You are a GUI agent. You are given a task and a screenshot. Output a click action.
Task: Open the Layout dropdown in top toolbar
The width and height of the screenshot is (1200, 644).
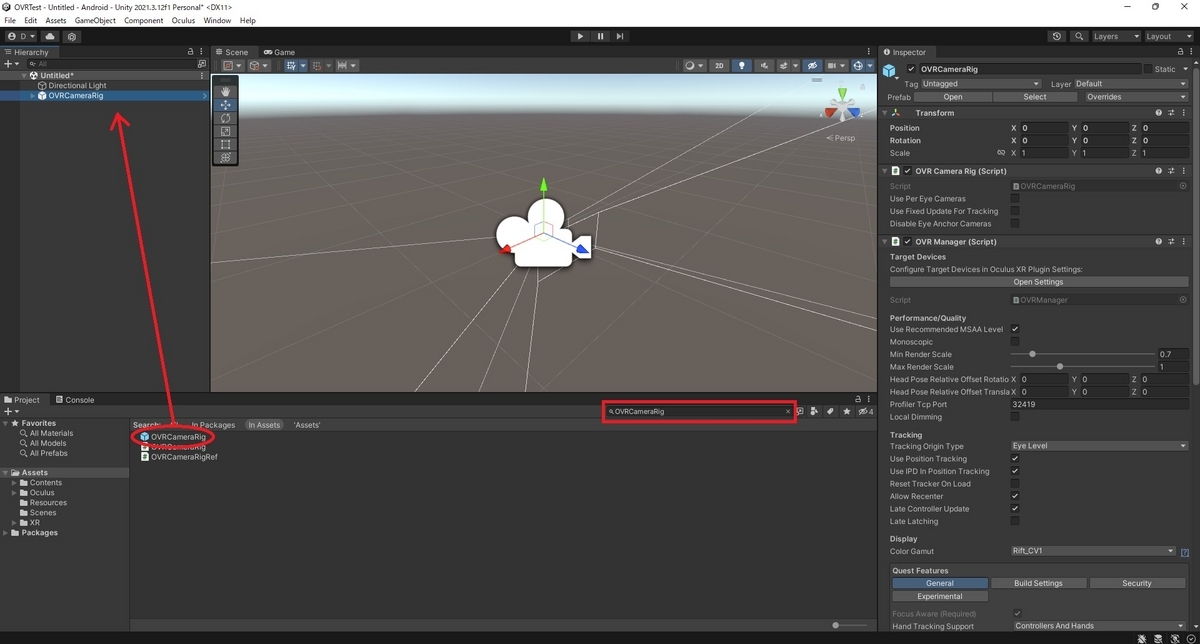[1168, 36]
